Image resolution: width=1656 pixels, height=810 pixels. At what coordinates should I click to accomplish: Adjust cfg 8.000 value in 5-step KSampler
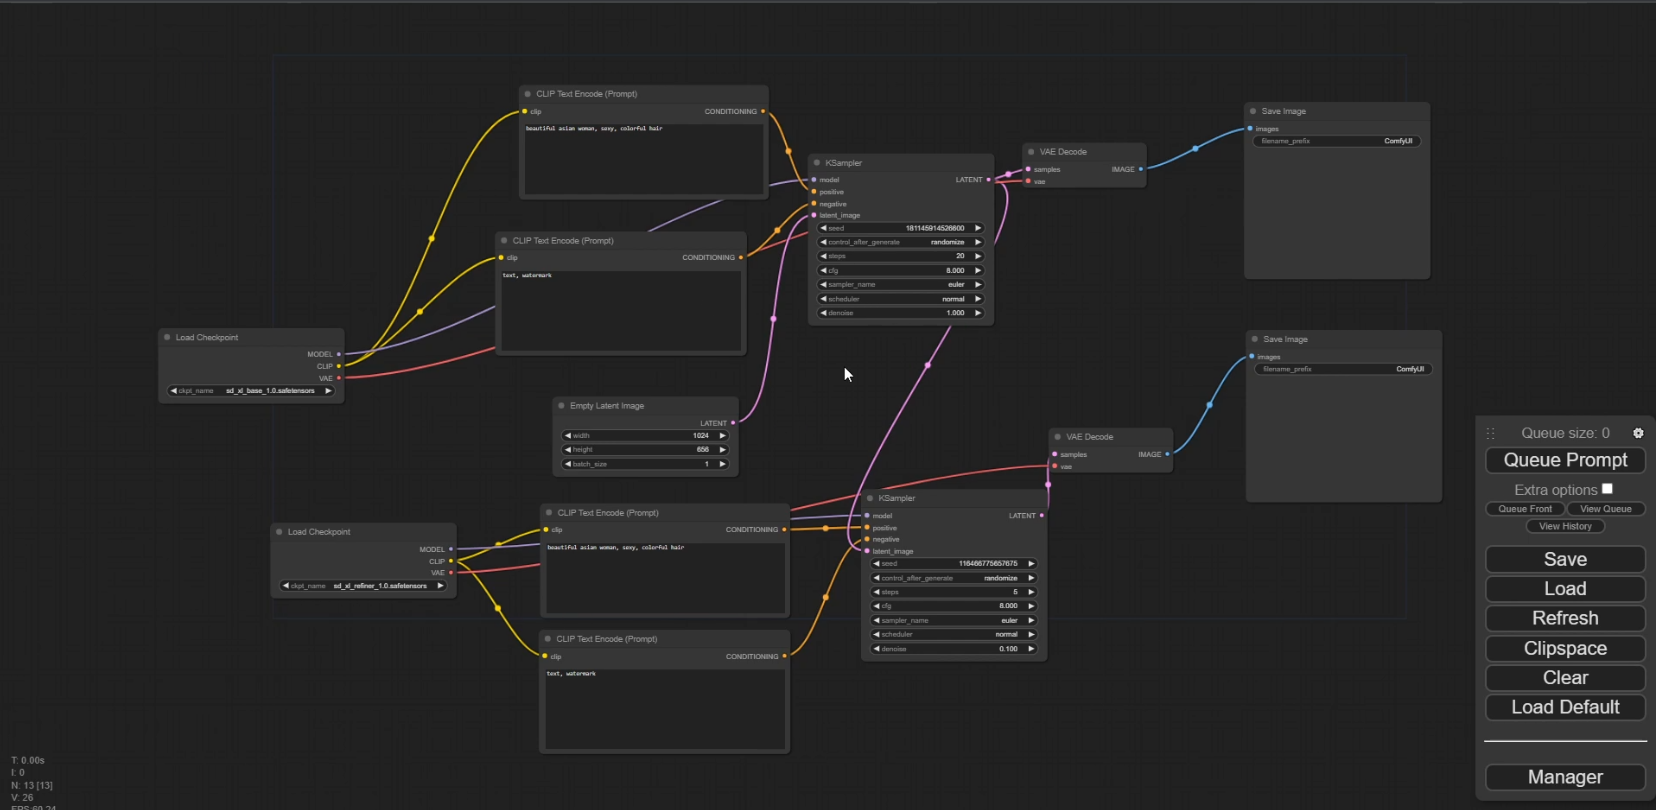point(954,606)
